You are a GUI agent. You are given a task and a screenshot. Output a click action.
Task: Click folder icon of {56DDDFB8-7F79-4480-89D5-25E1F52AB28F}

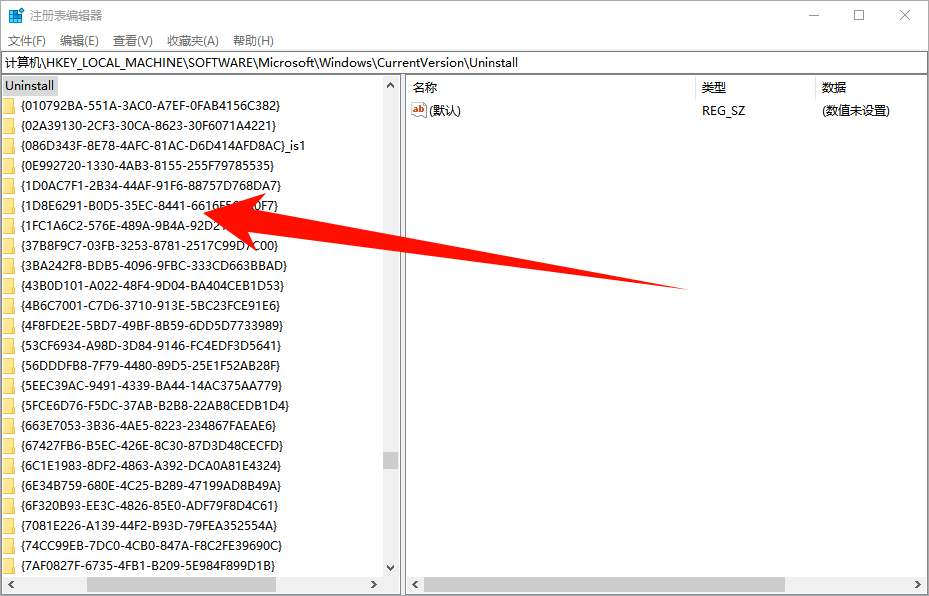click(9, 366)
